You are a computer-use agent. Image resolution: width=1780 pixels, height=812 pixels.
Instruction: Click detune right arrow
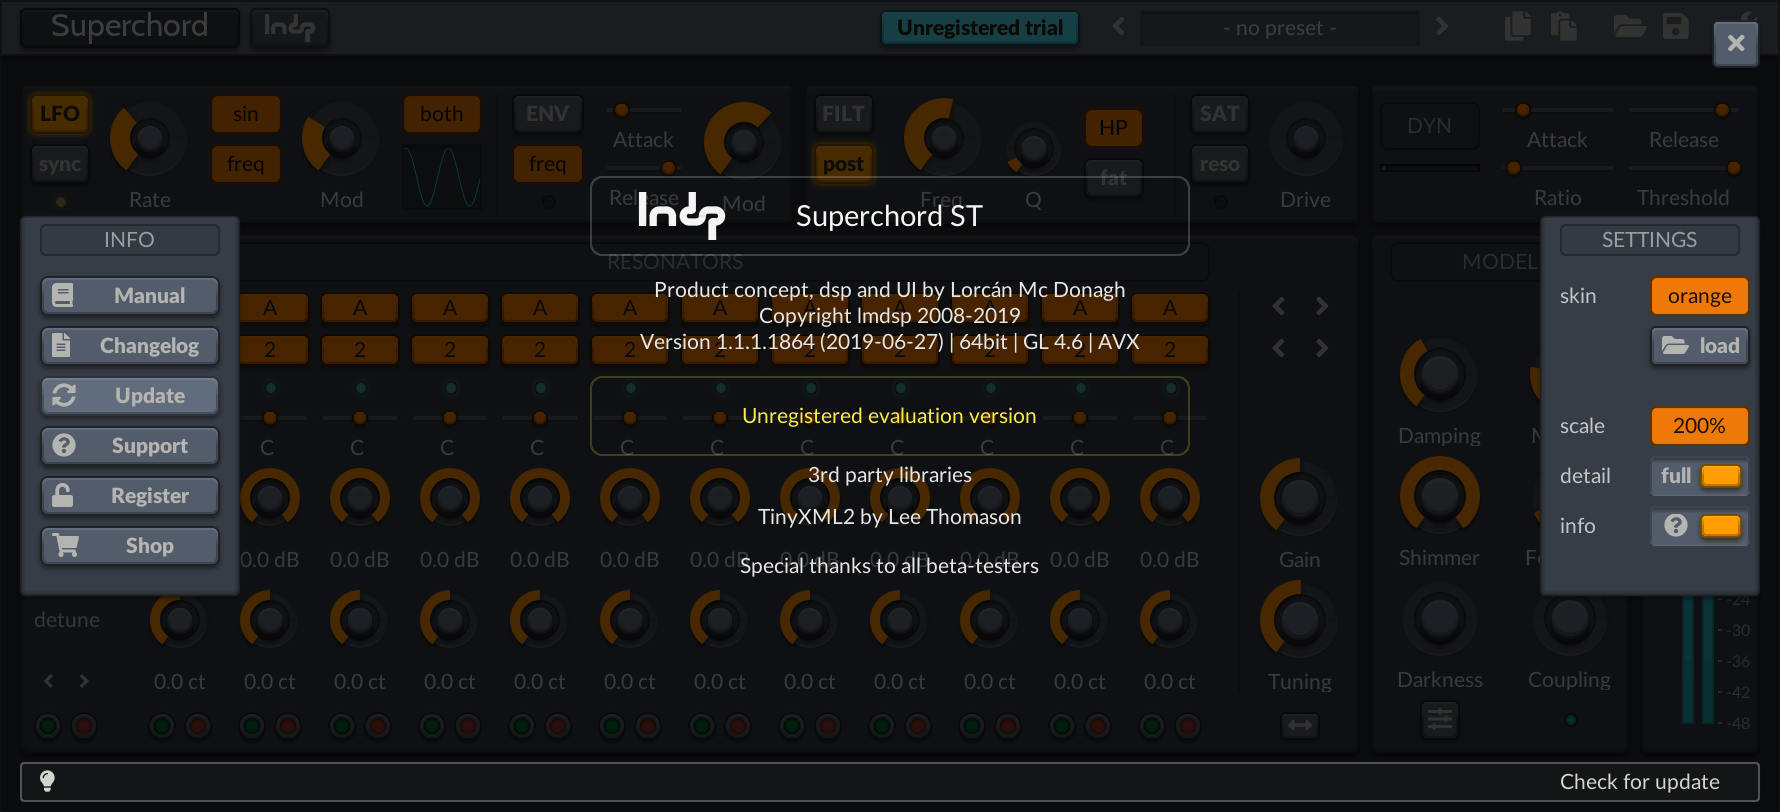(x=84, y=681)
